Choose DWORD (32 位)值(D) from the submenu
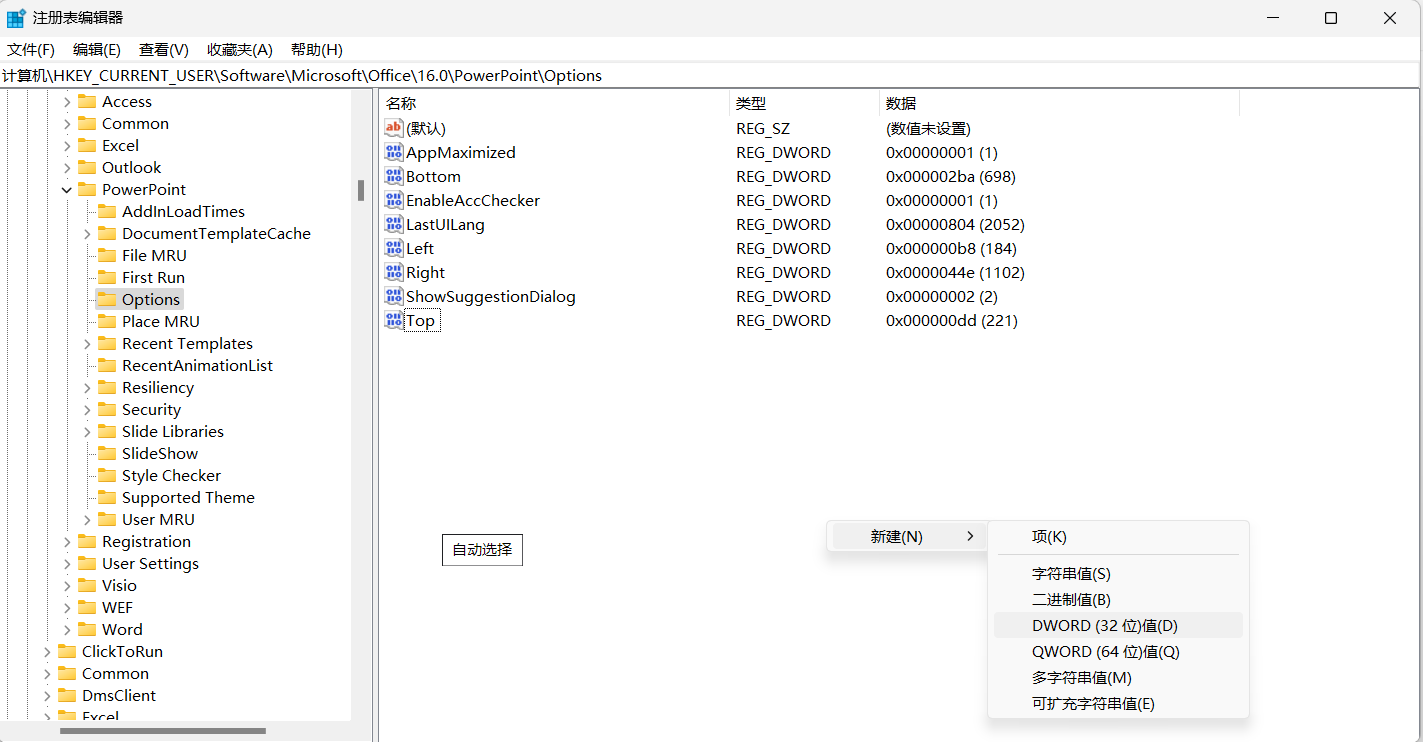Viewport: 1423px width, 742px height. [1118, 625]
